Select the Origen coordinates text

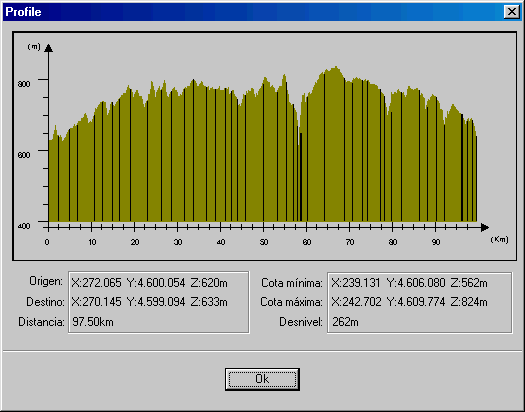click(x=149, y=283)
